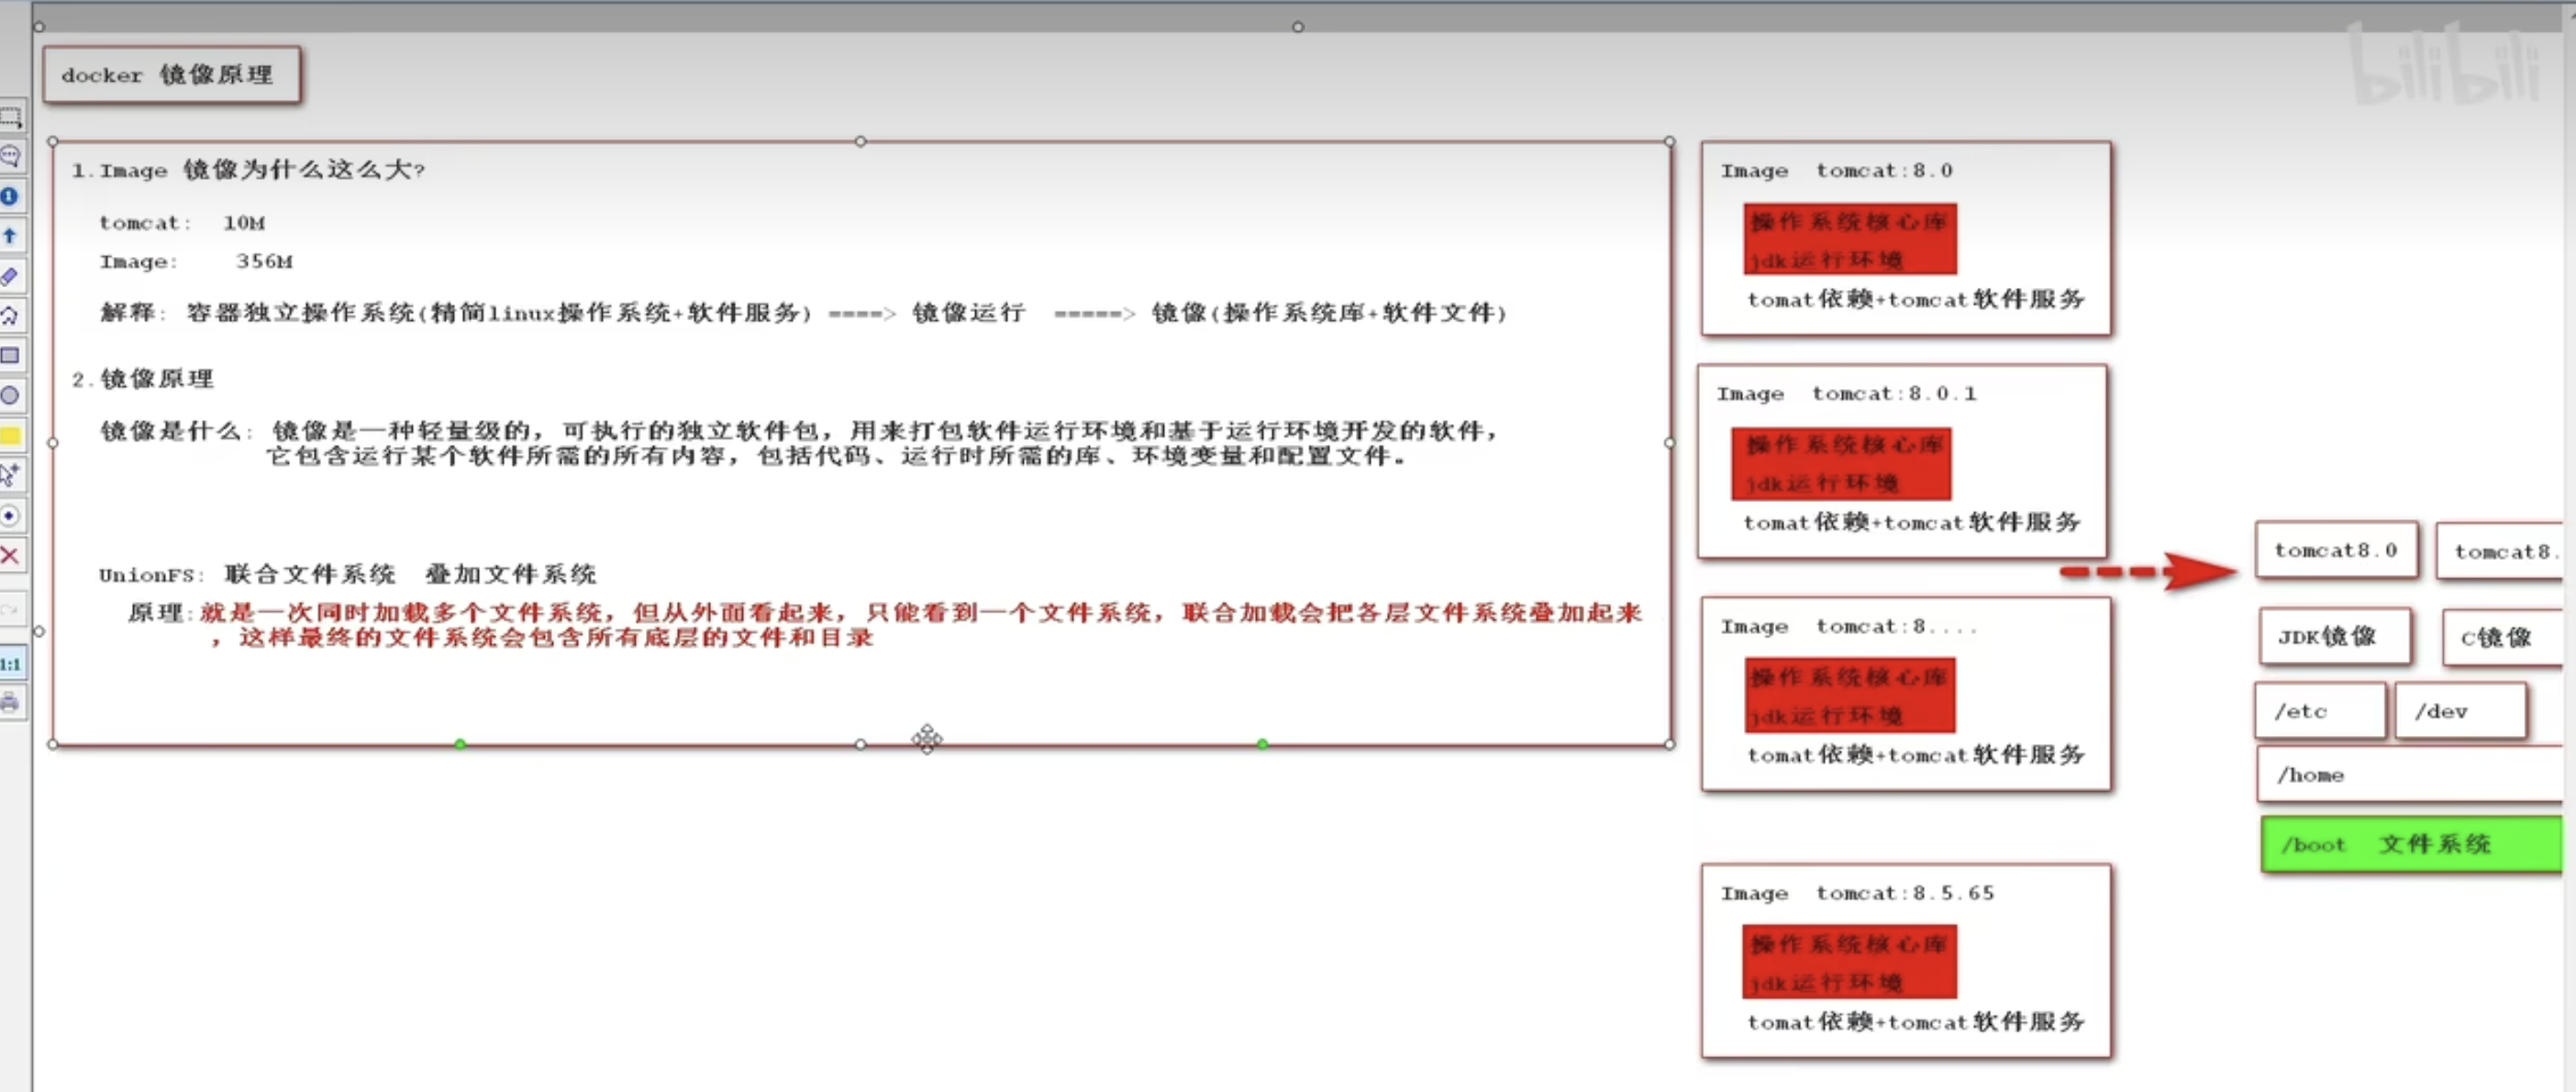Click the 'docker 镜像原理' title box
Viewport: 2576px width, 1092px height.
[171, 75]
